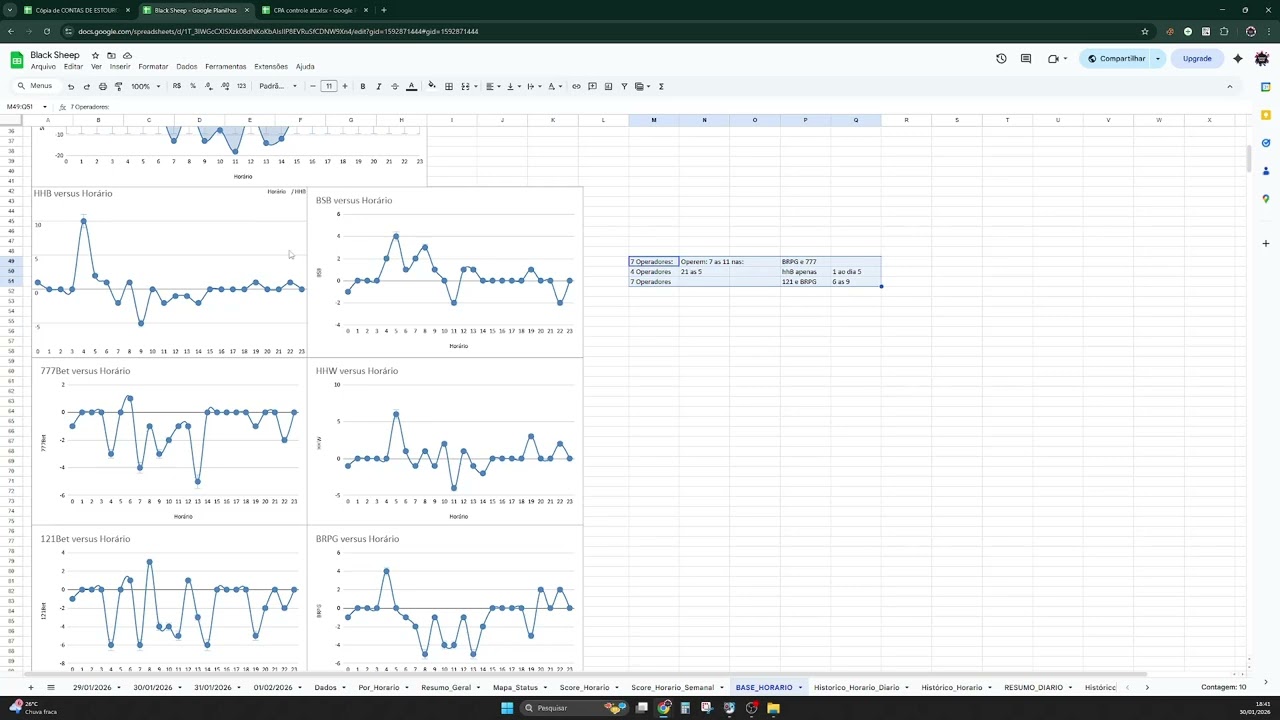Image resolution: width=1280 pixels, height=720 pixels.
Task: Open the Editar menu
Action: [x=73, y=67]
